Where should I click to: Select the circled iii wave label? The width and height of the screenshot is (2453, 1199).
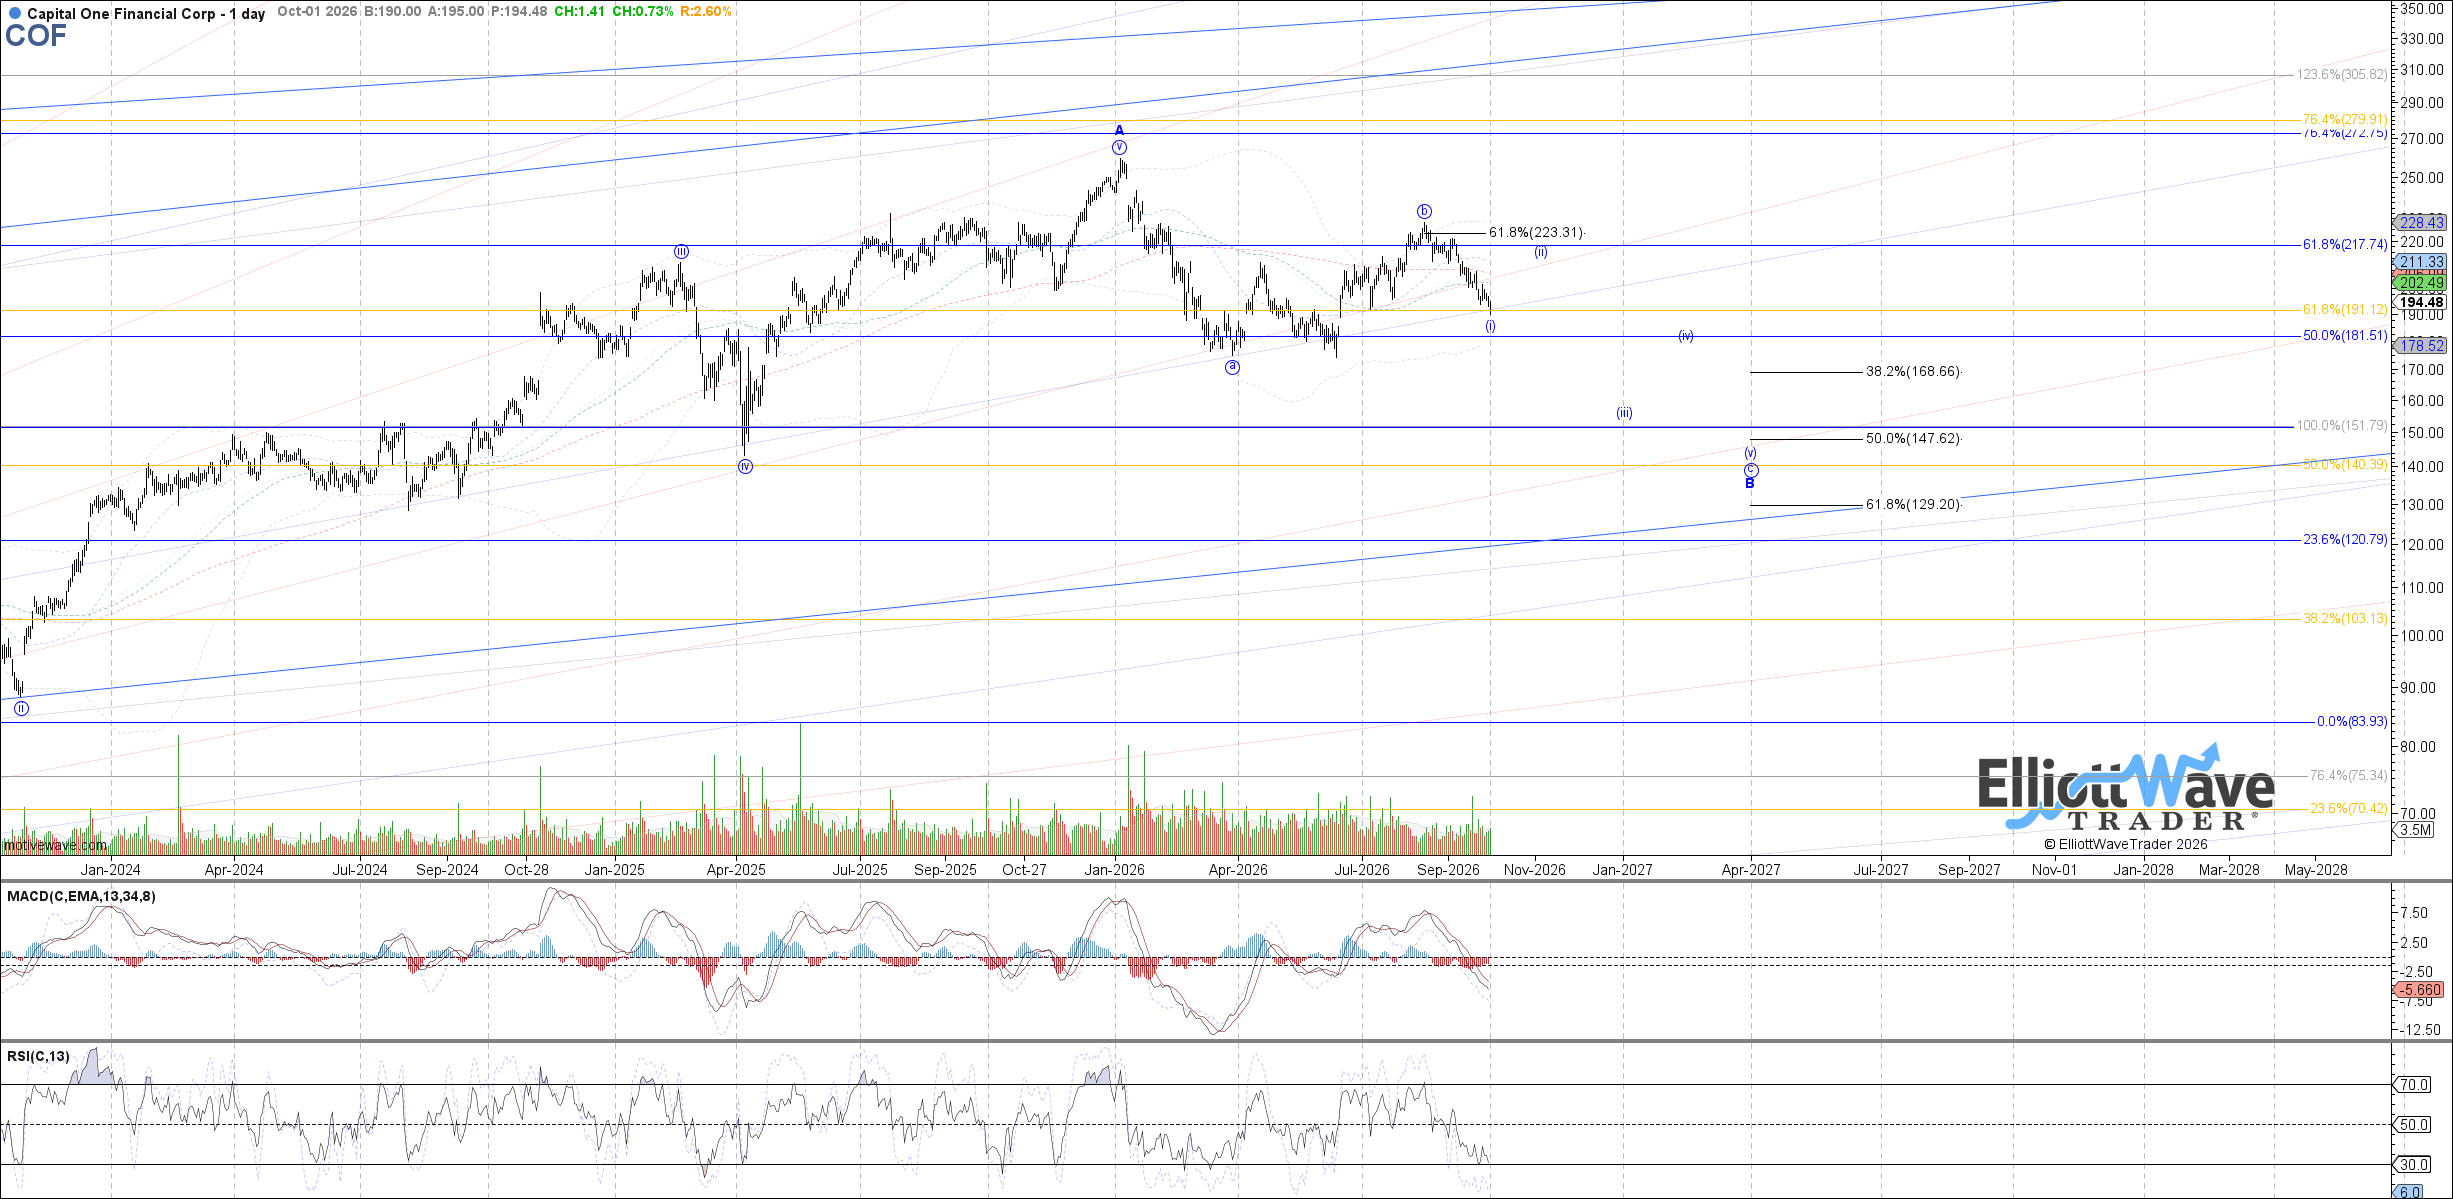pyautogui.click(x=680, y=252)
